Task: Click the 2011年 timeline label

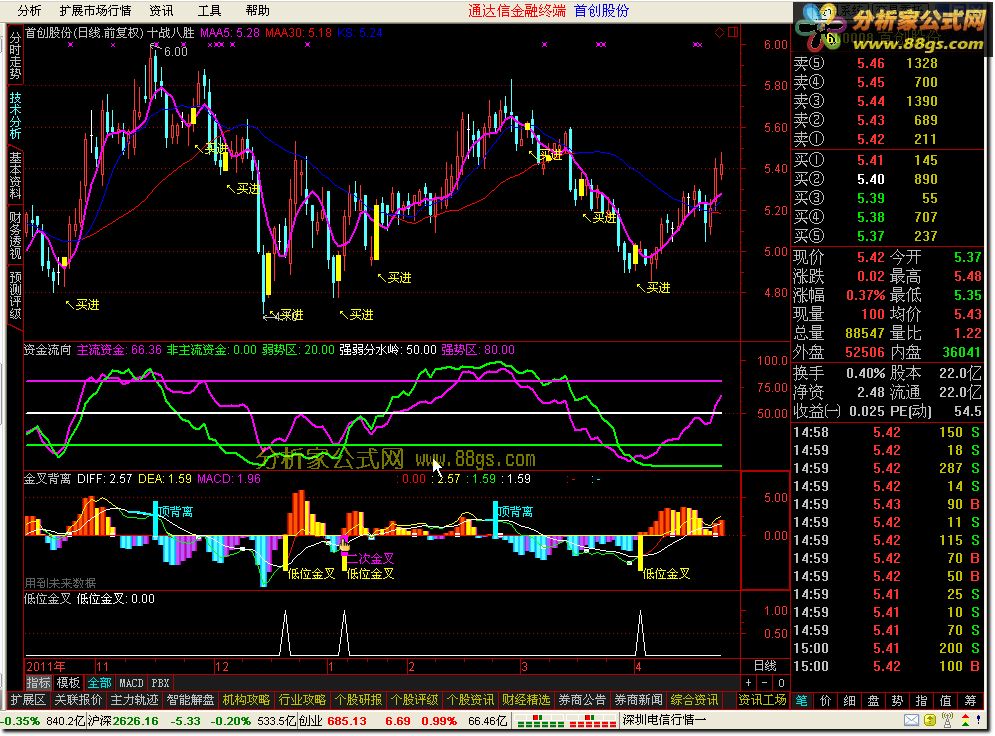Action: [46, 667]
